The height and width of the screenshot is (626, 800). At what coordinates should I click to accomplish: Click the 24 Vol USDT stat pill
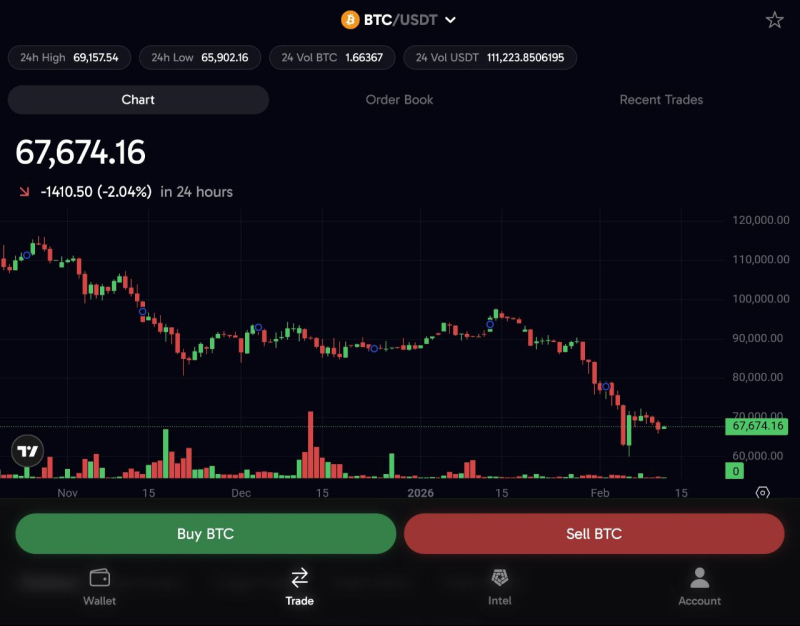tap(489, 58)
